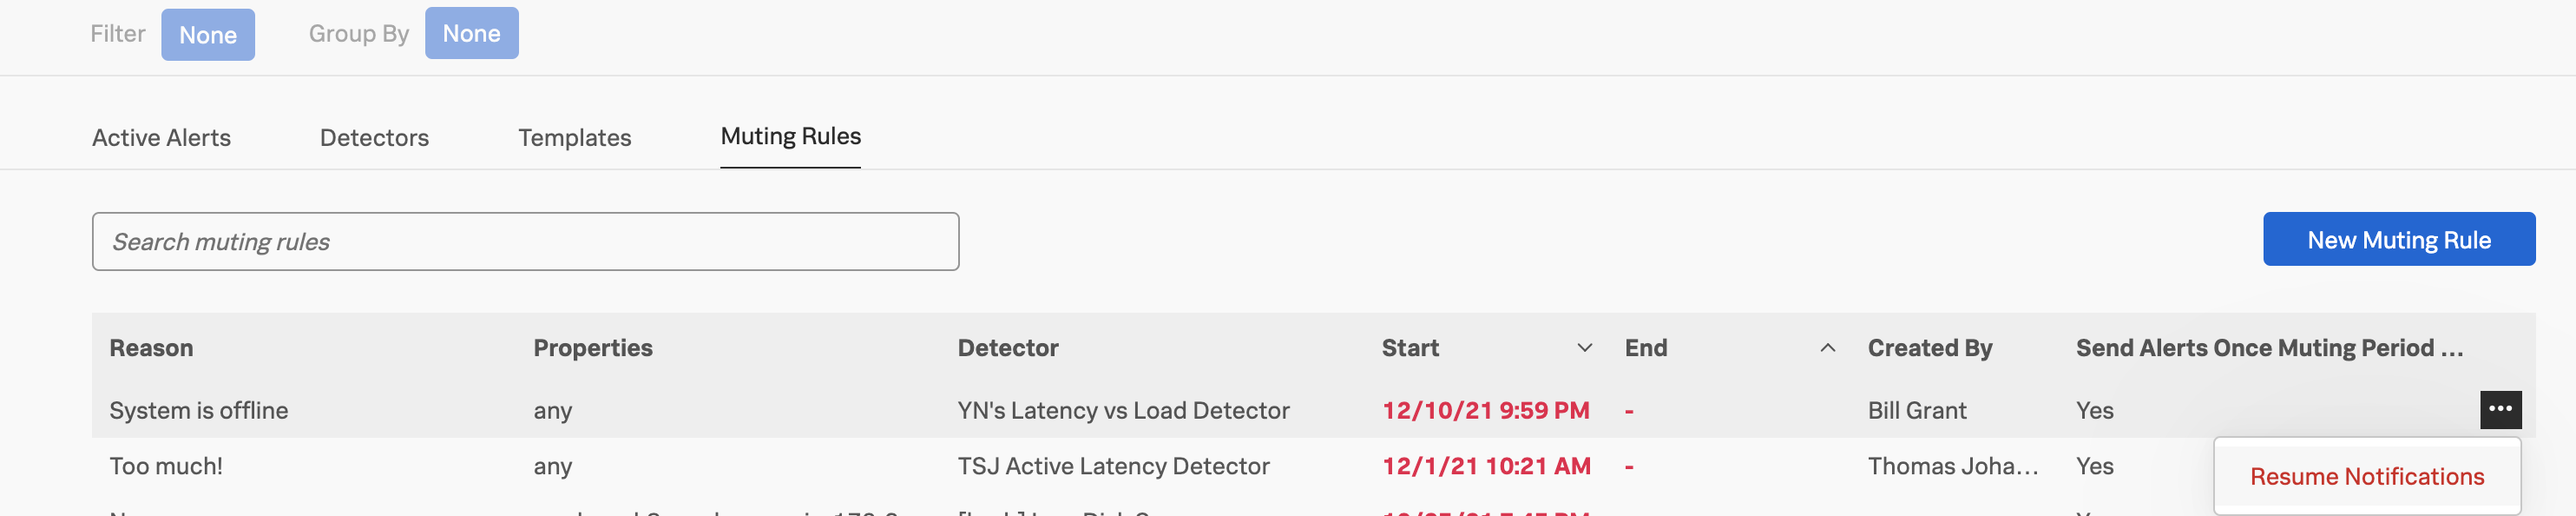Click the End column sort-up chevron

[x=1827, y=348]
